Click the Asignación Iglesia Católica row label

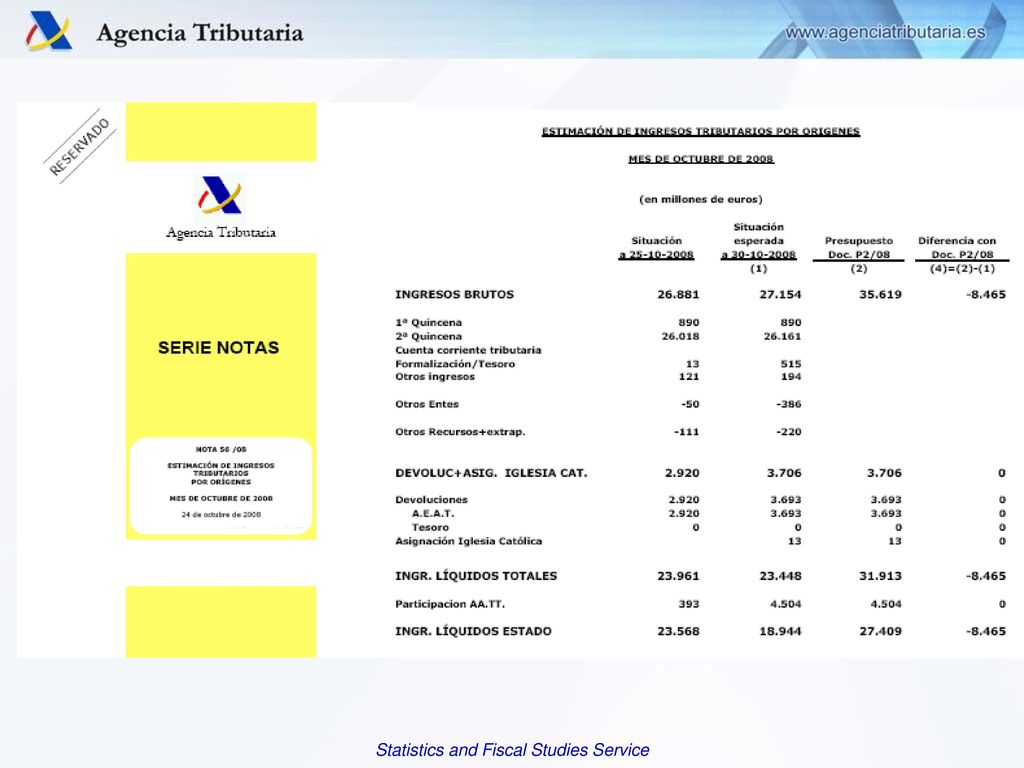pyautogui.click(x=469, y=541)
